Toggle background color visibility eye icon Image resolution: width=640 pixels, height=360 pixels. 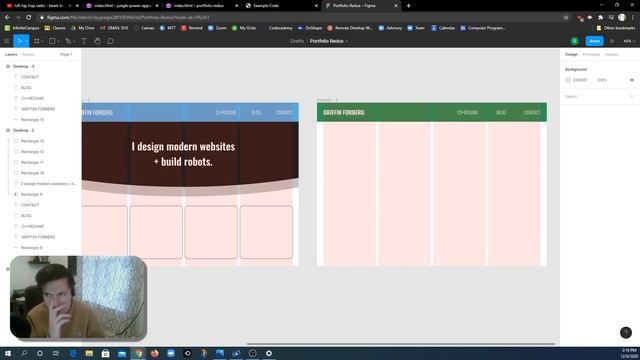[x=632, y=80]
